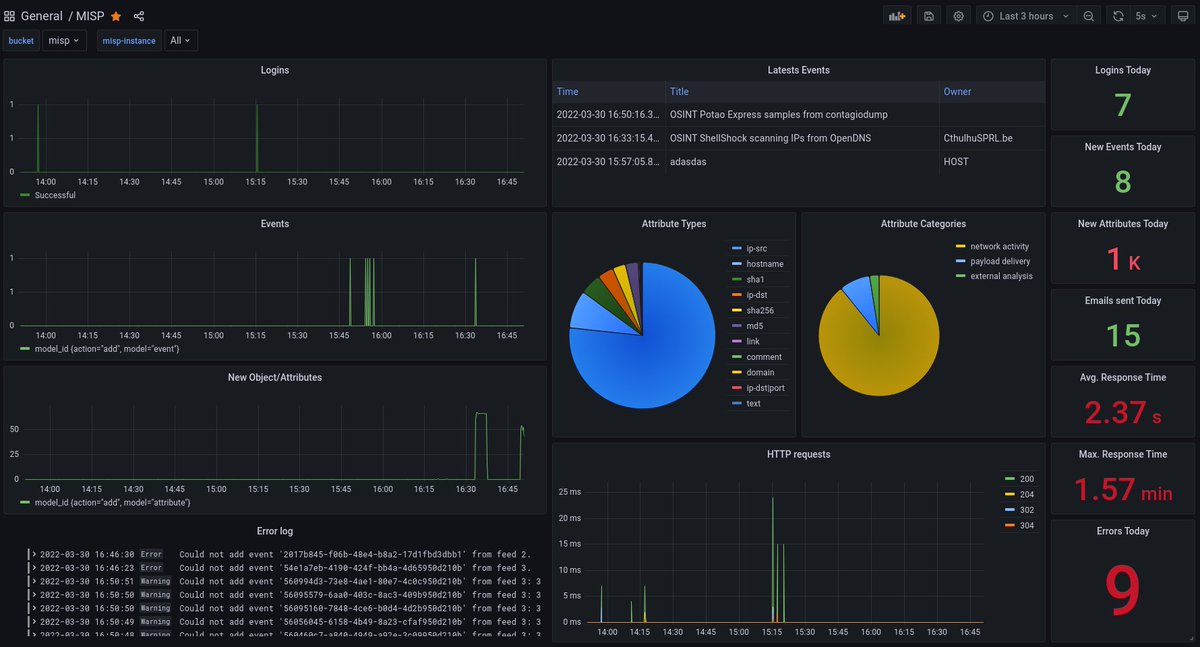This screenshot has width=1200, height=647.
Task: Click the network activity legend color swatch
Action: pos(962,246)
